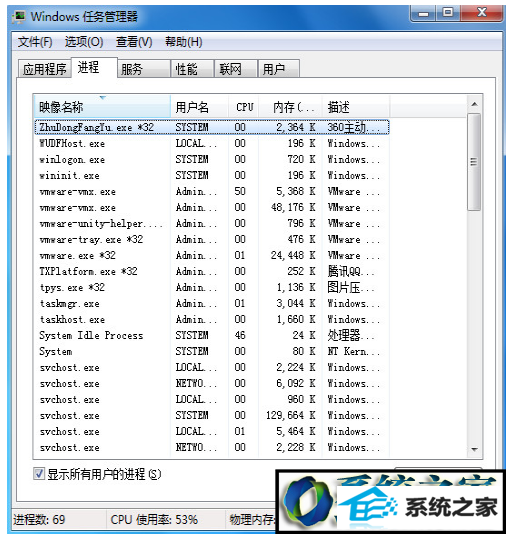Click 物理内存 in the status bar
506x534 pixels.
252,520
